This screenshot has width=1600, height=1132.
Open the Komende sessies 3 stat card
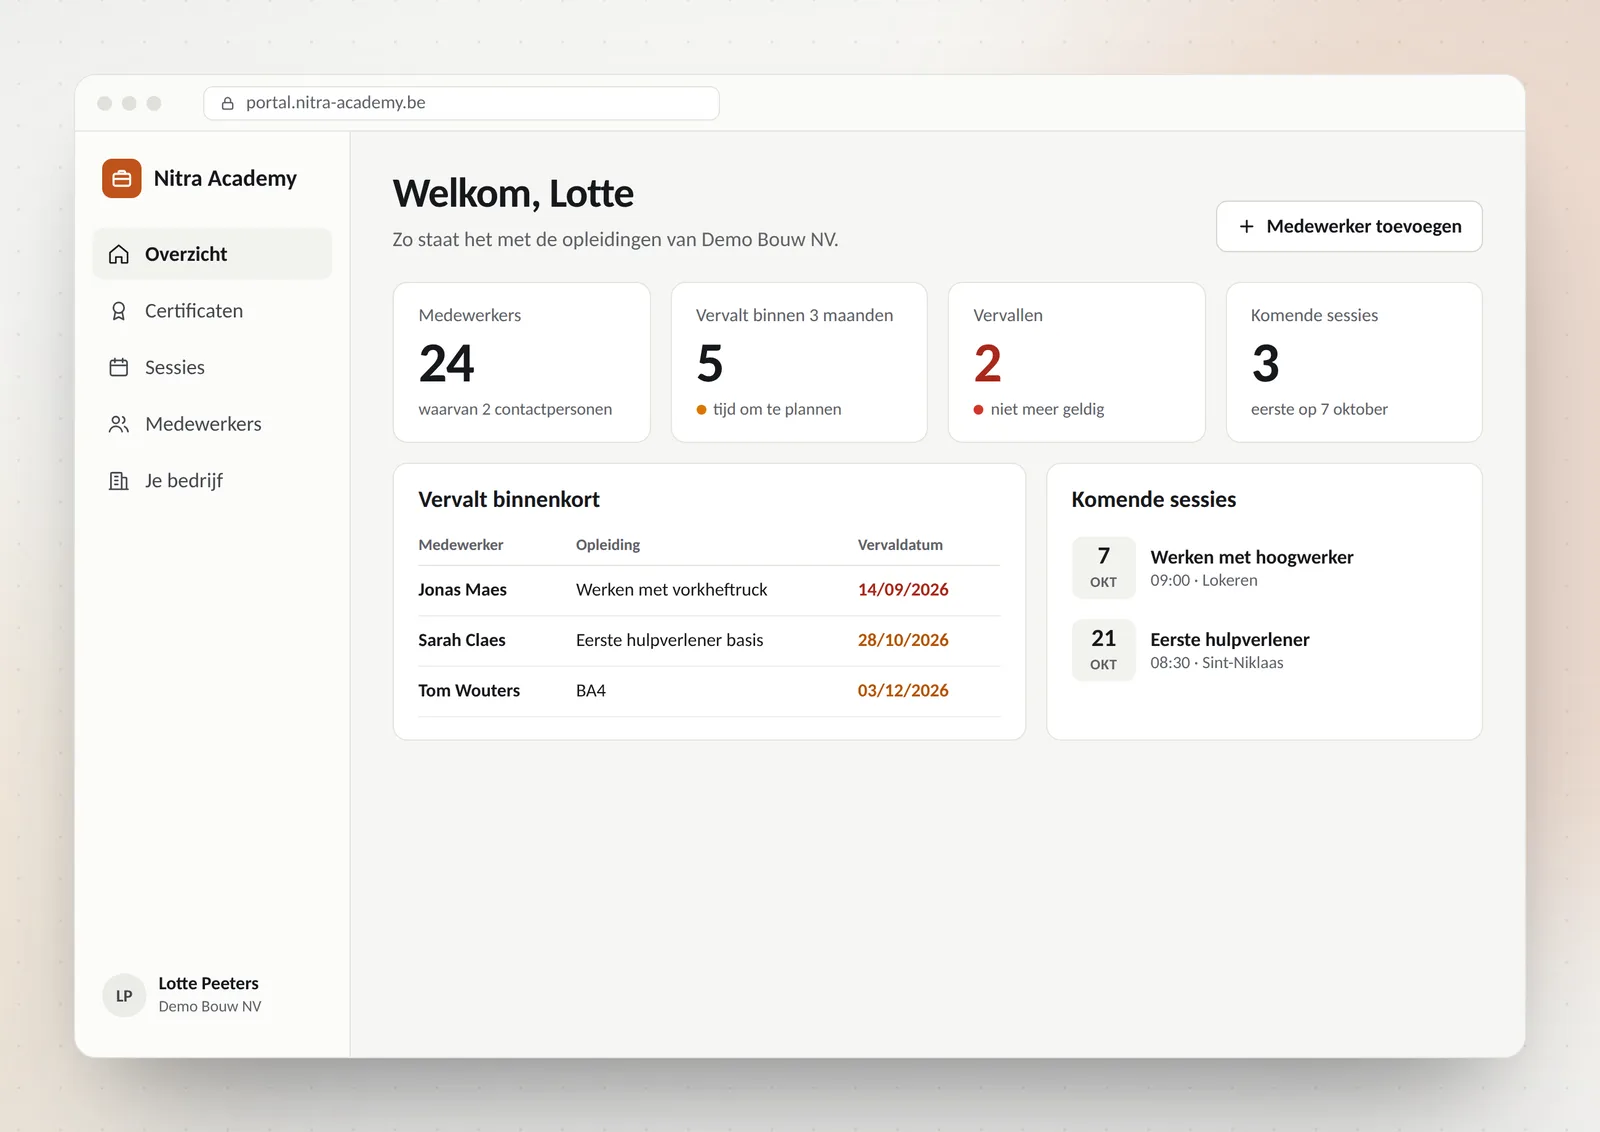(x=1354, y=362)
